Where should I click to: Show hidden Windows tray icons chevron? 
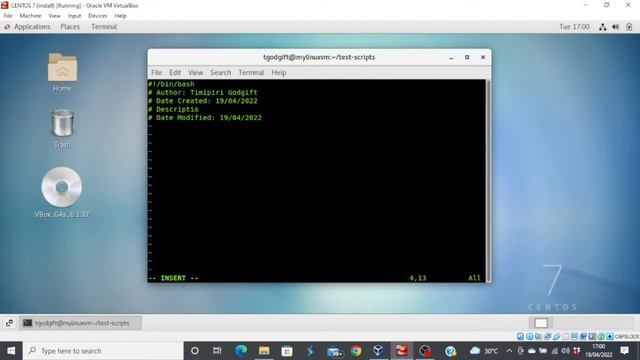509,351
